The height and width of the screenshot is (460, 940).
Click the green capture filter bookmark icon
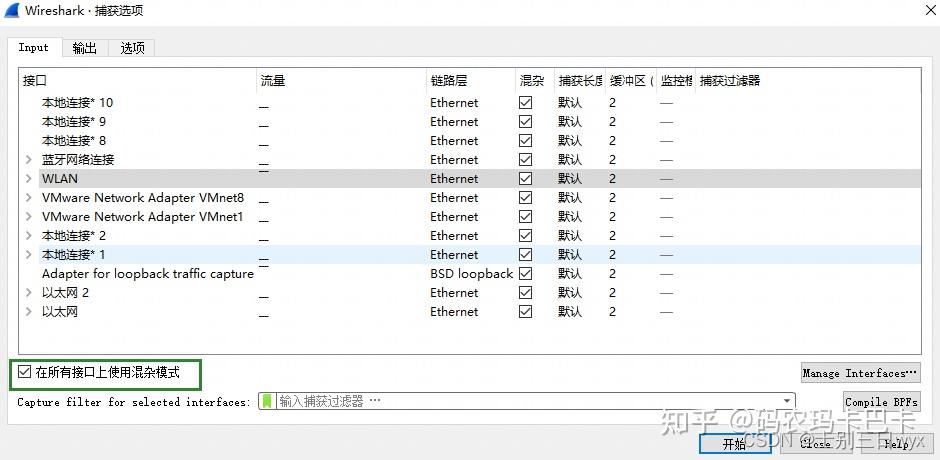[267, 401]
